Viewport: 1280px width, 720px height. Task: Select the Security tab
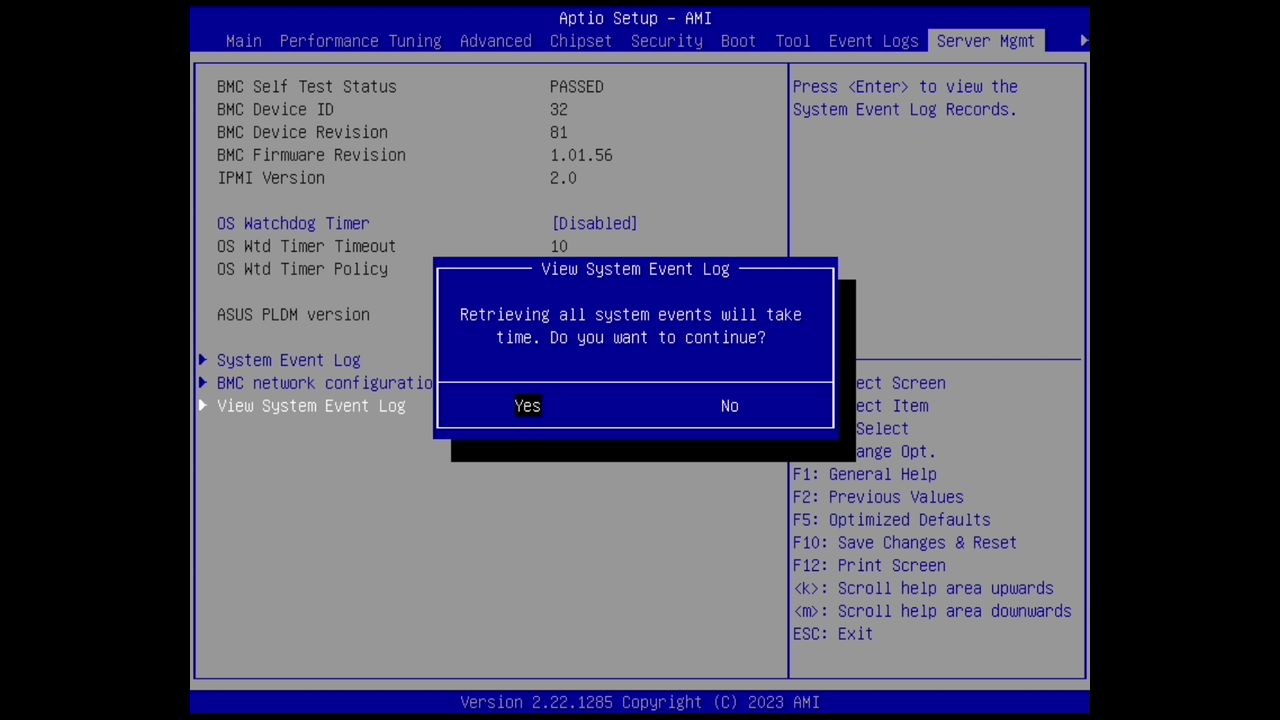666,41
